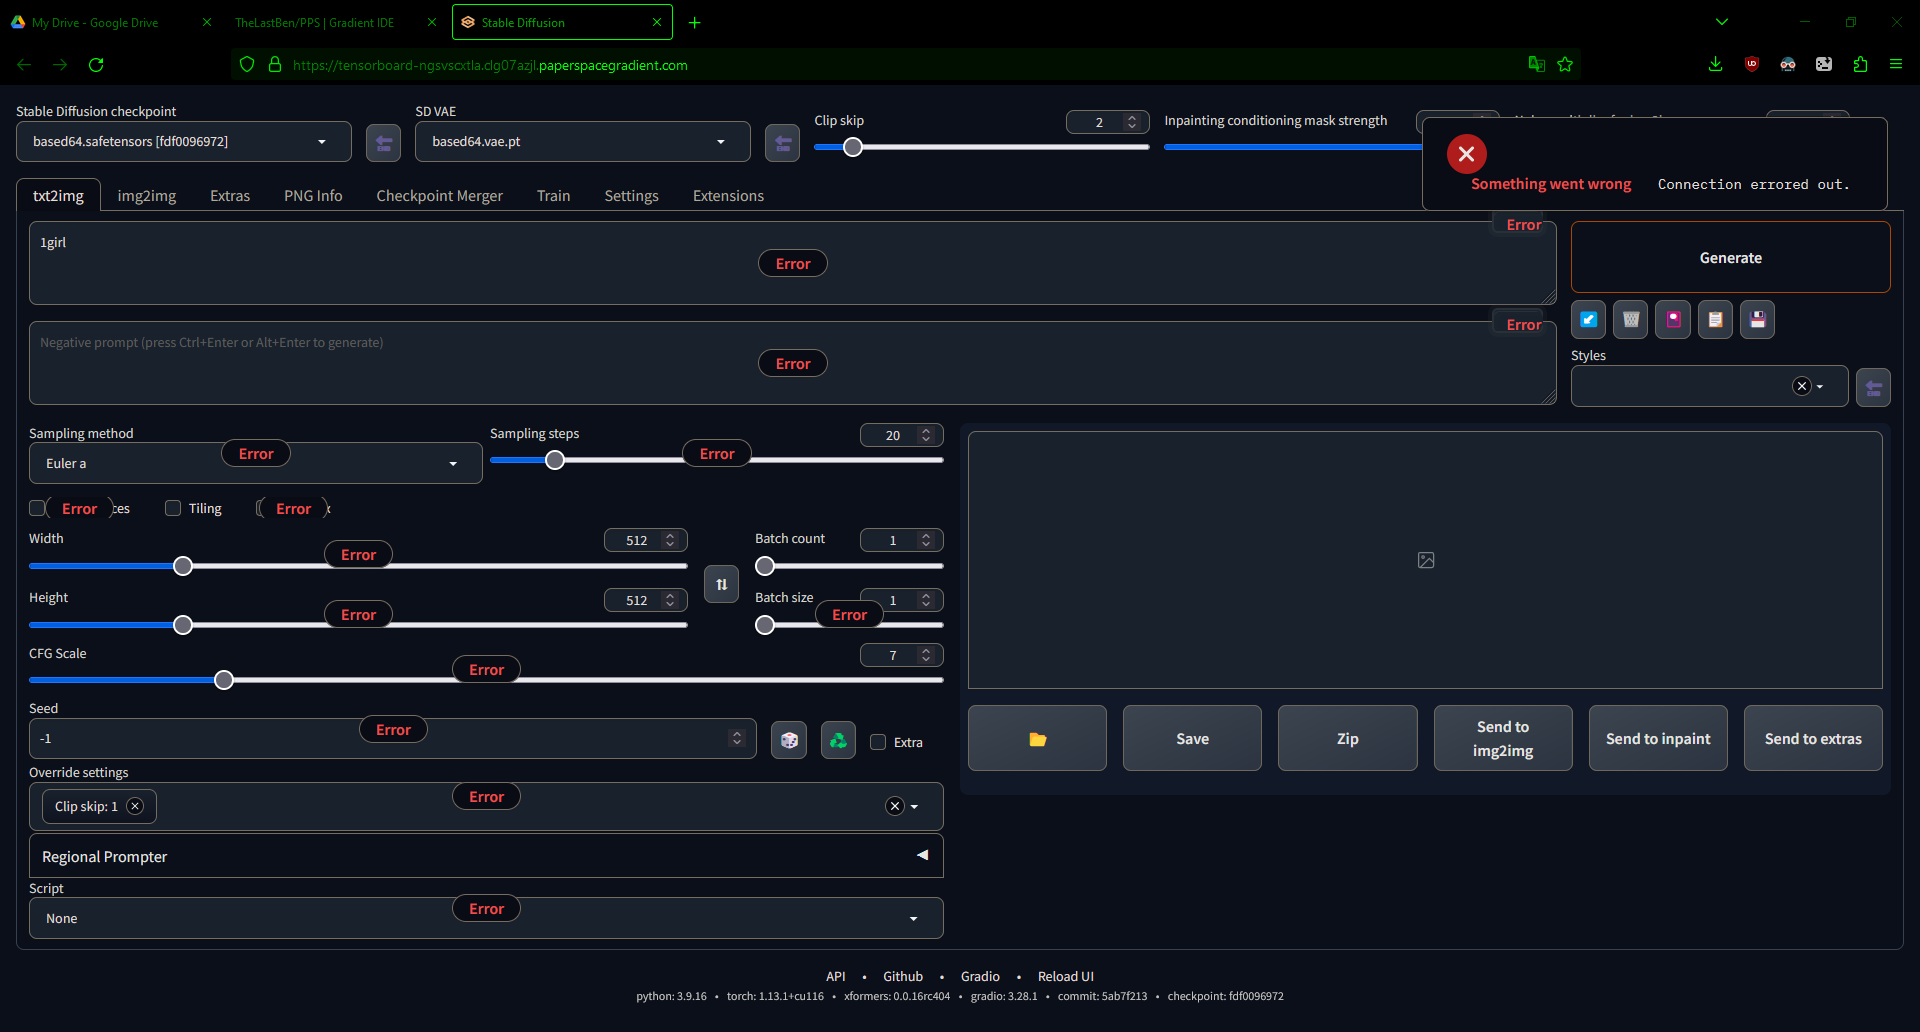Viewport: 1920px width, 1032px height.
Task: Enable the Extra seed options checkbox
Action: pyautogui.click(x=878, y=742)
